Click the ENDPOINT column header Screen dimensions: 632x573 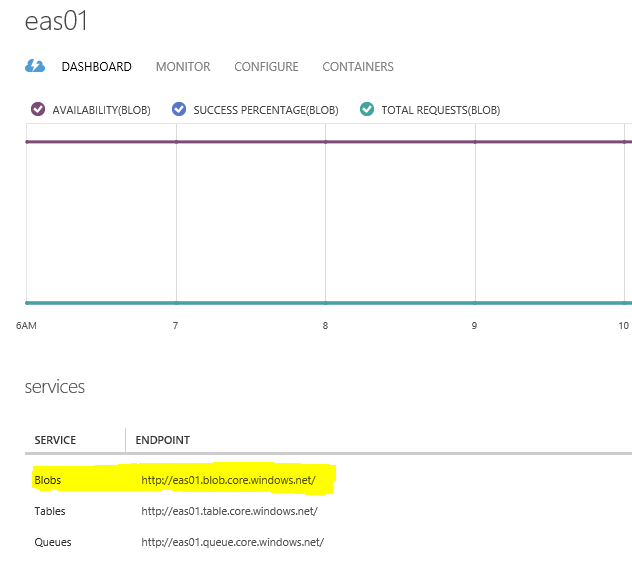(162, 440)
